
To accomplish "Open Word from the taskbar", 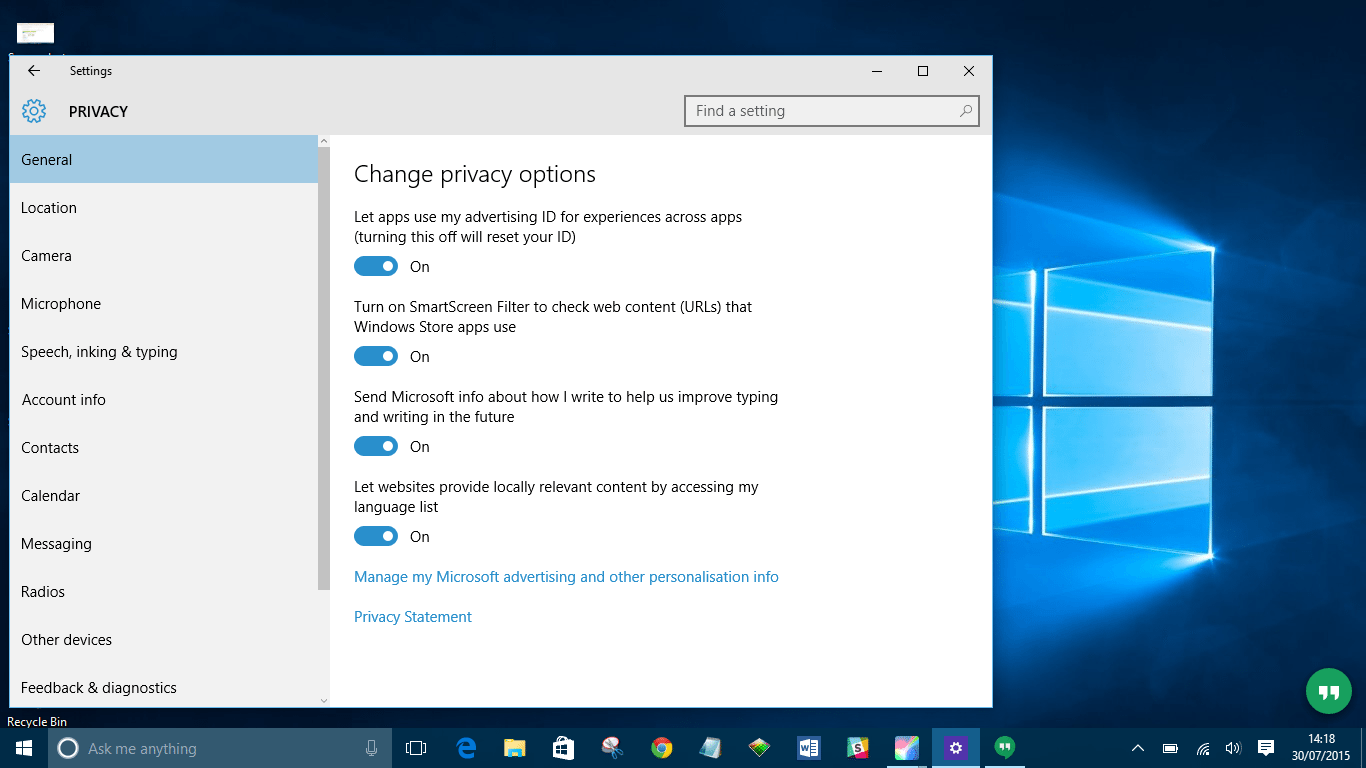I will (x=808, y=748).
